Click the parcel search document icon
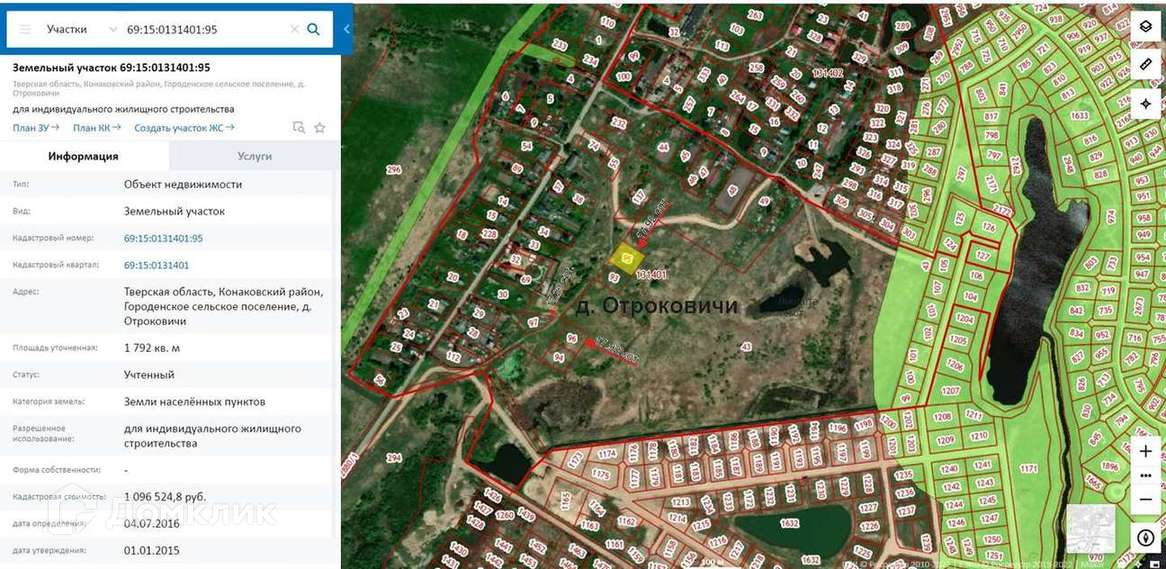Viewport: 1166px width, 569px height. 299,128
